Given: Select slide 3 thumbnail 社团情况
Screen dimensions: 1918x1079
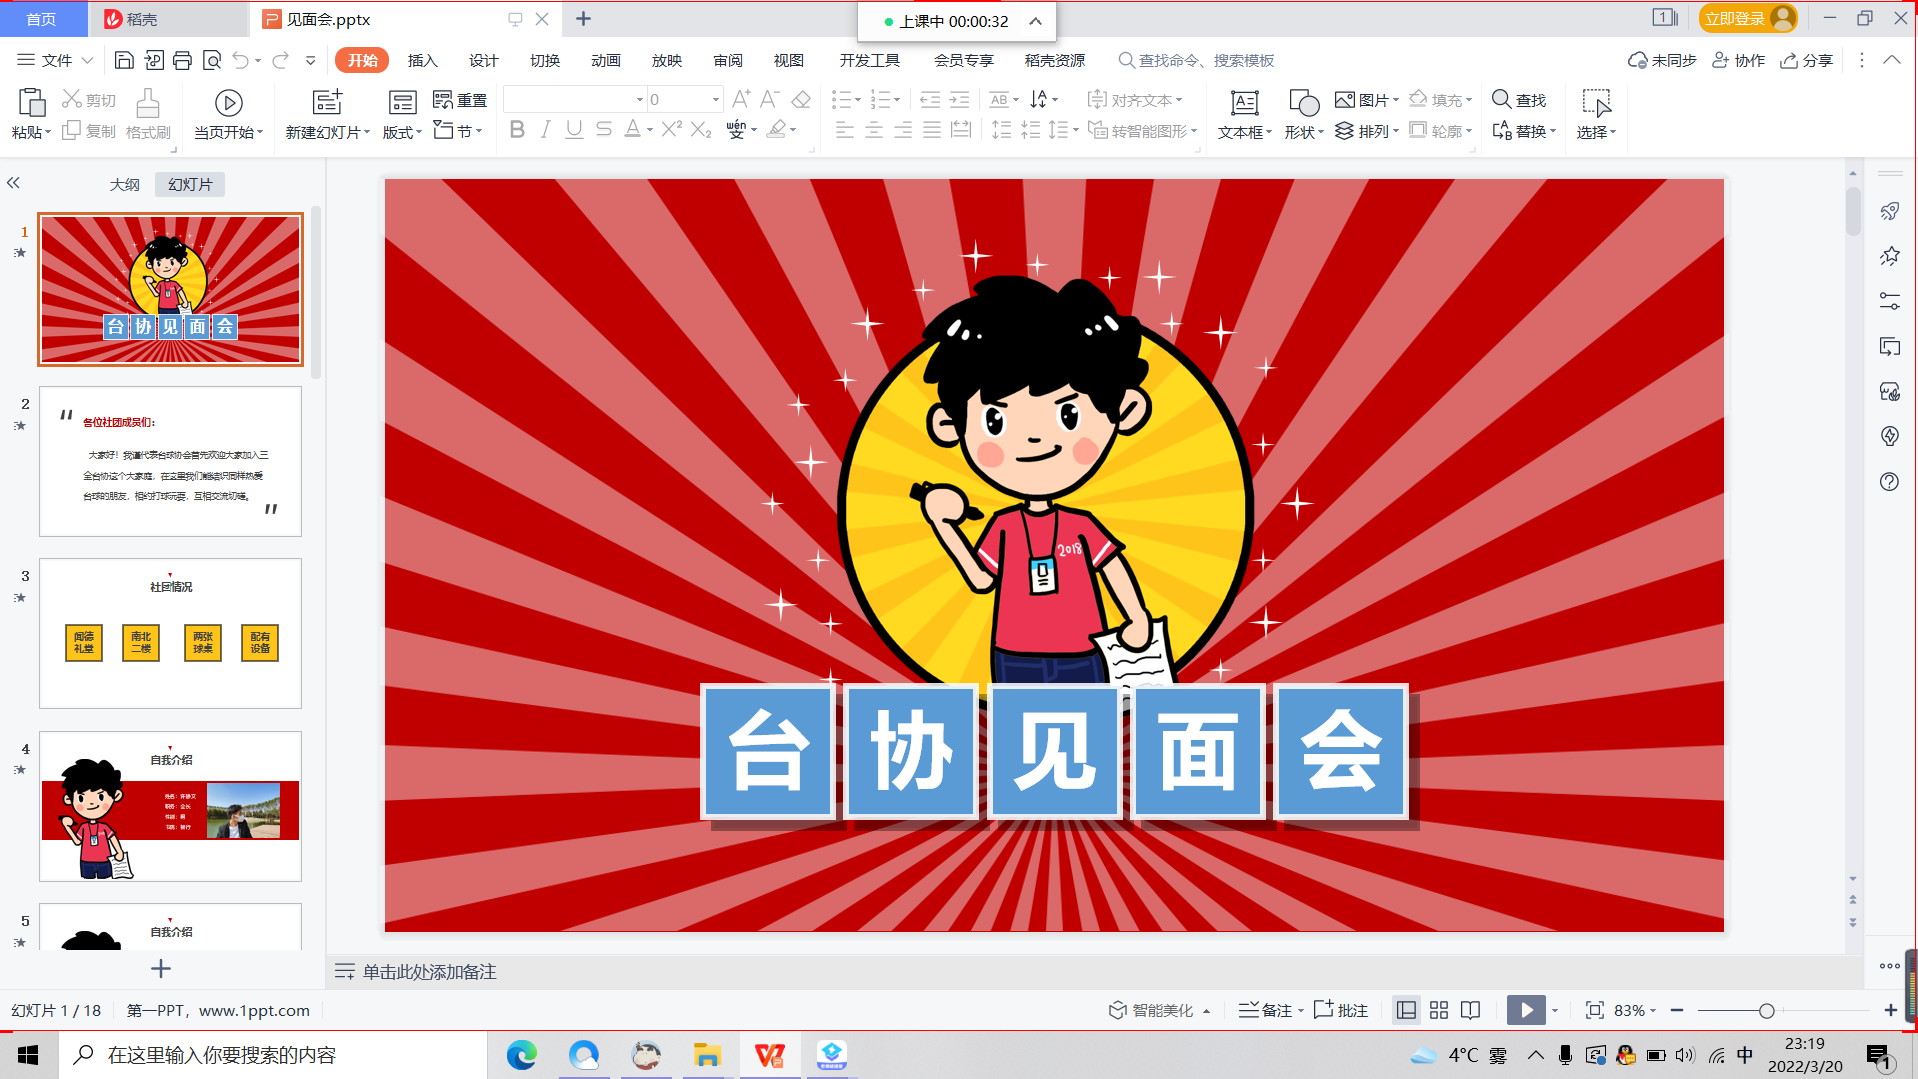Looking at the screenshot, I should point(170,633).
